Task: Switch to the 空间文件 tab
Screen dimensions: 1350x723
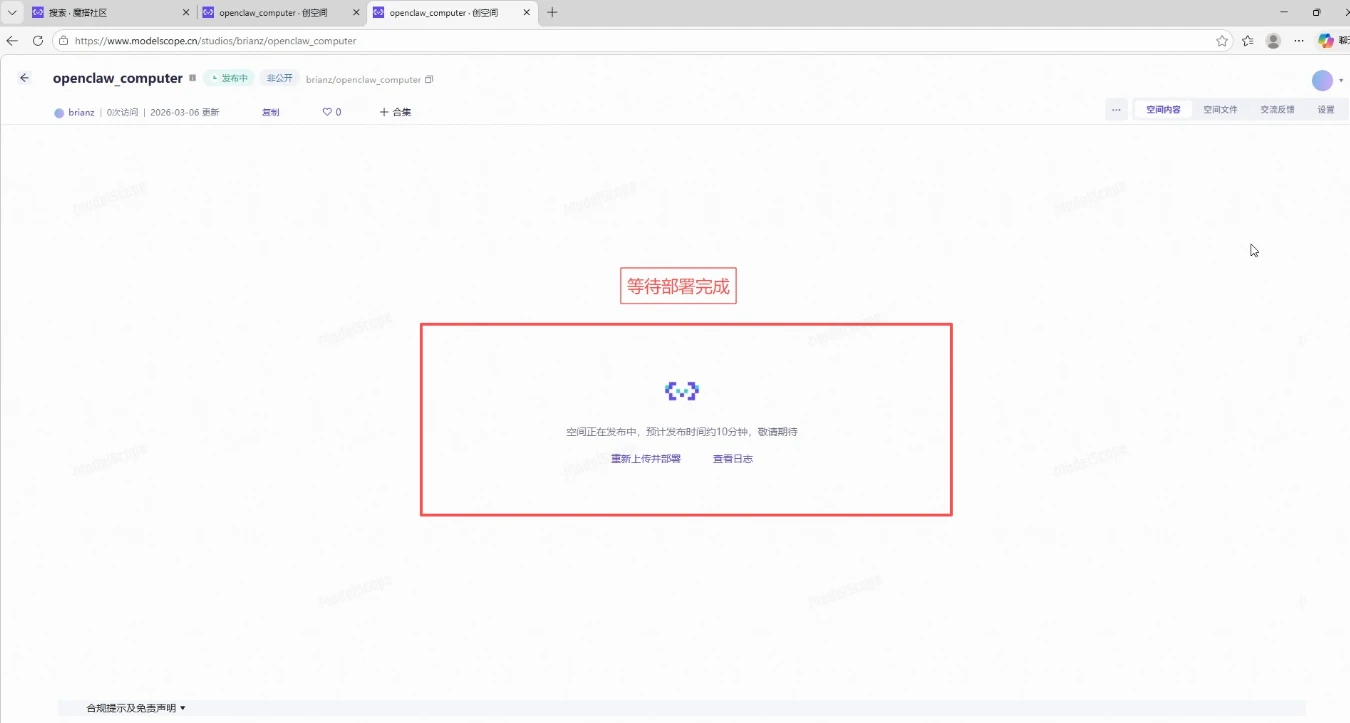Action: (1220, 109)
